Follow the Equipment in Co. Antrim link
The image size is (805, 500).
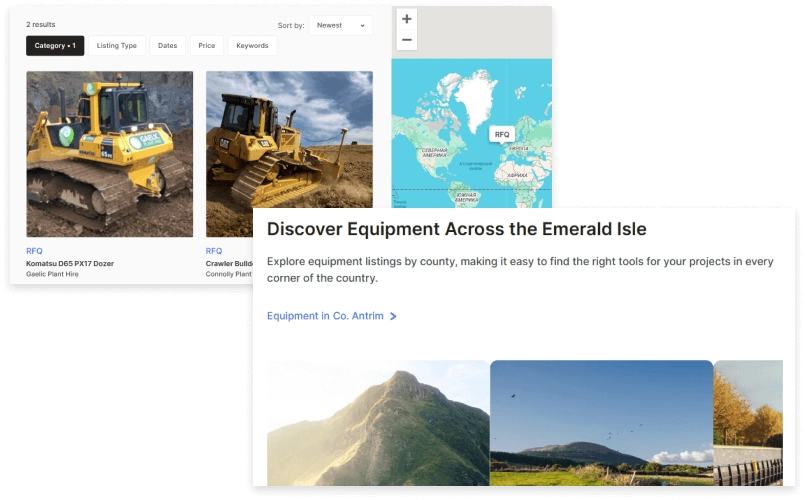(x=324, y=317)
